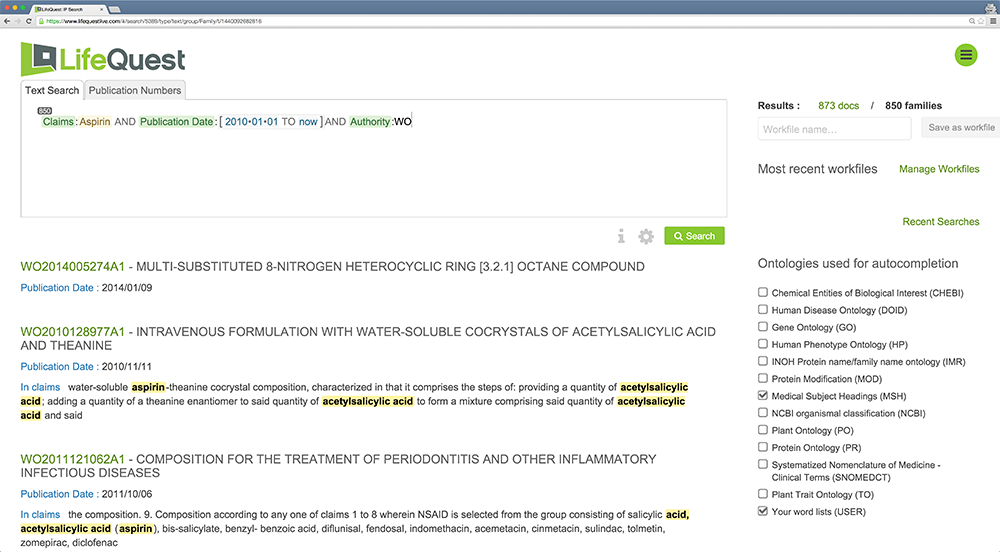
Task: Click browser forward arrow
Action: point(18,21)
